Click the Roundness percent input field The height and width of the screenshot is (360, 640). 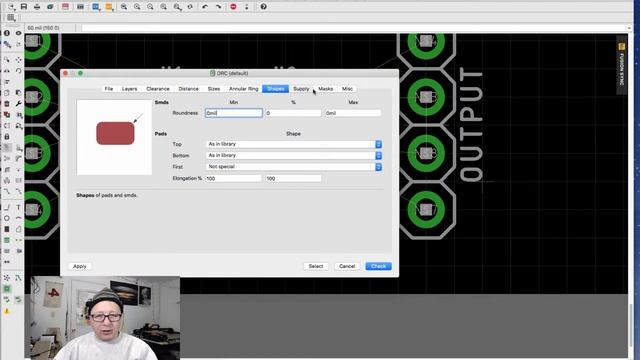pos(293,113)
